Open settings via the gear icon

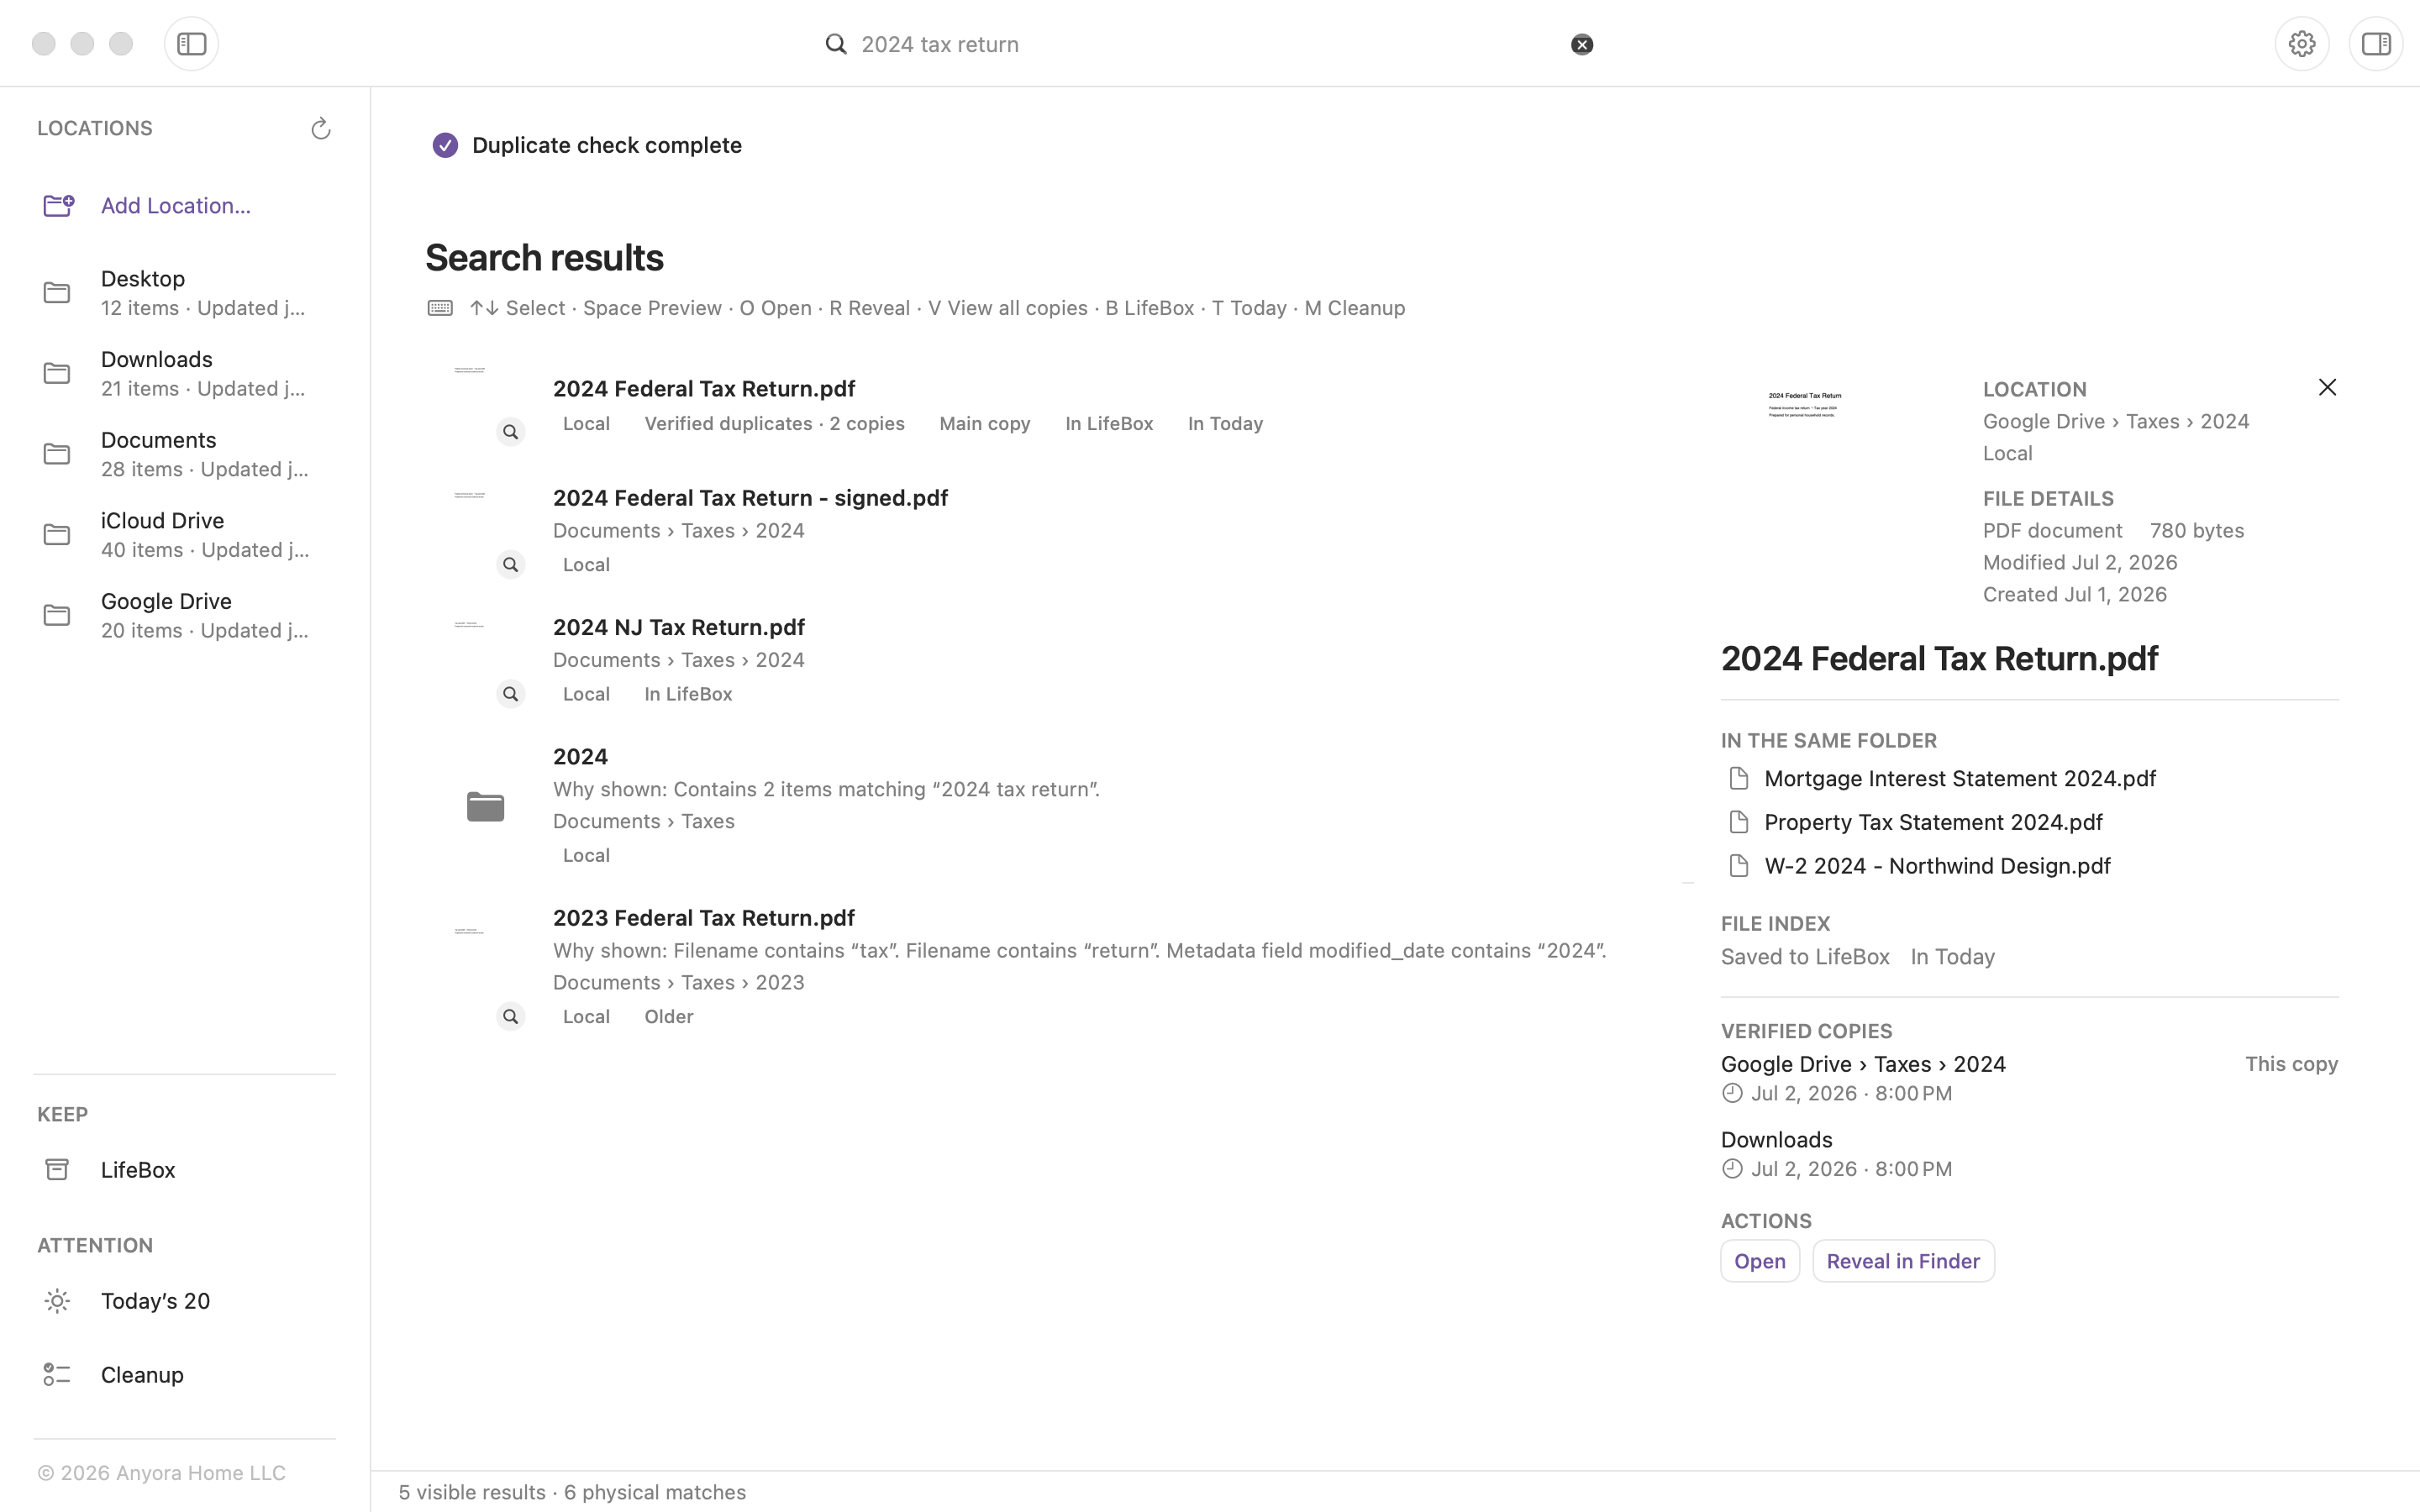click(2302, 44)
